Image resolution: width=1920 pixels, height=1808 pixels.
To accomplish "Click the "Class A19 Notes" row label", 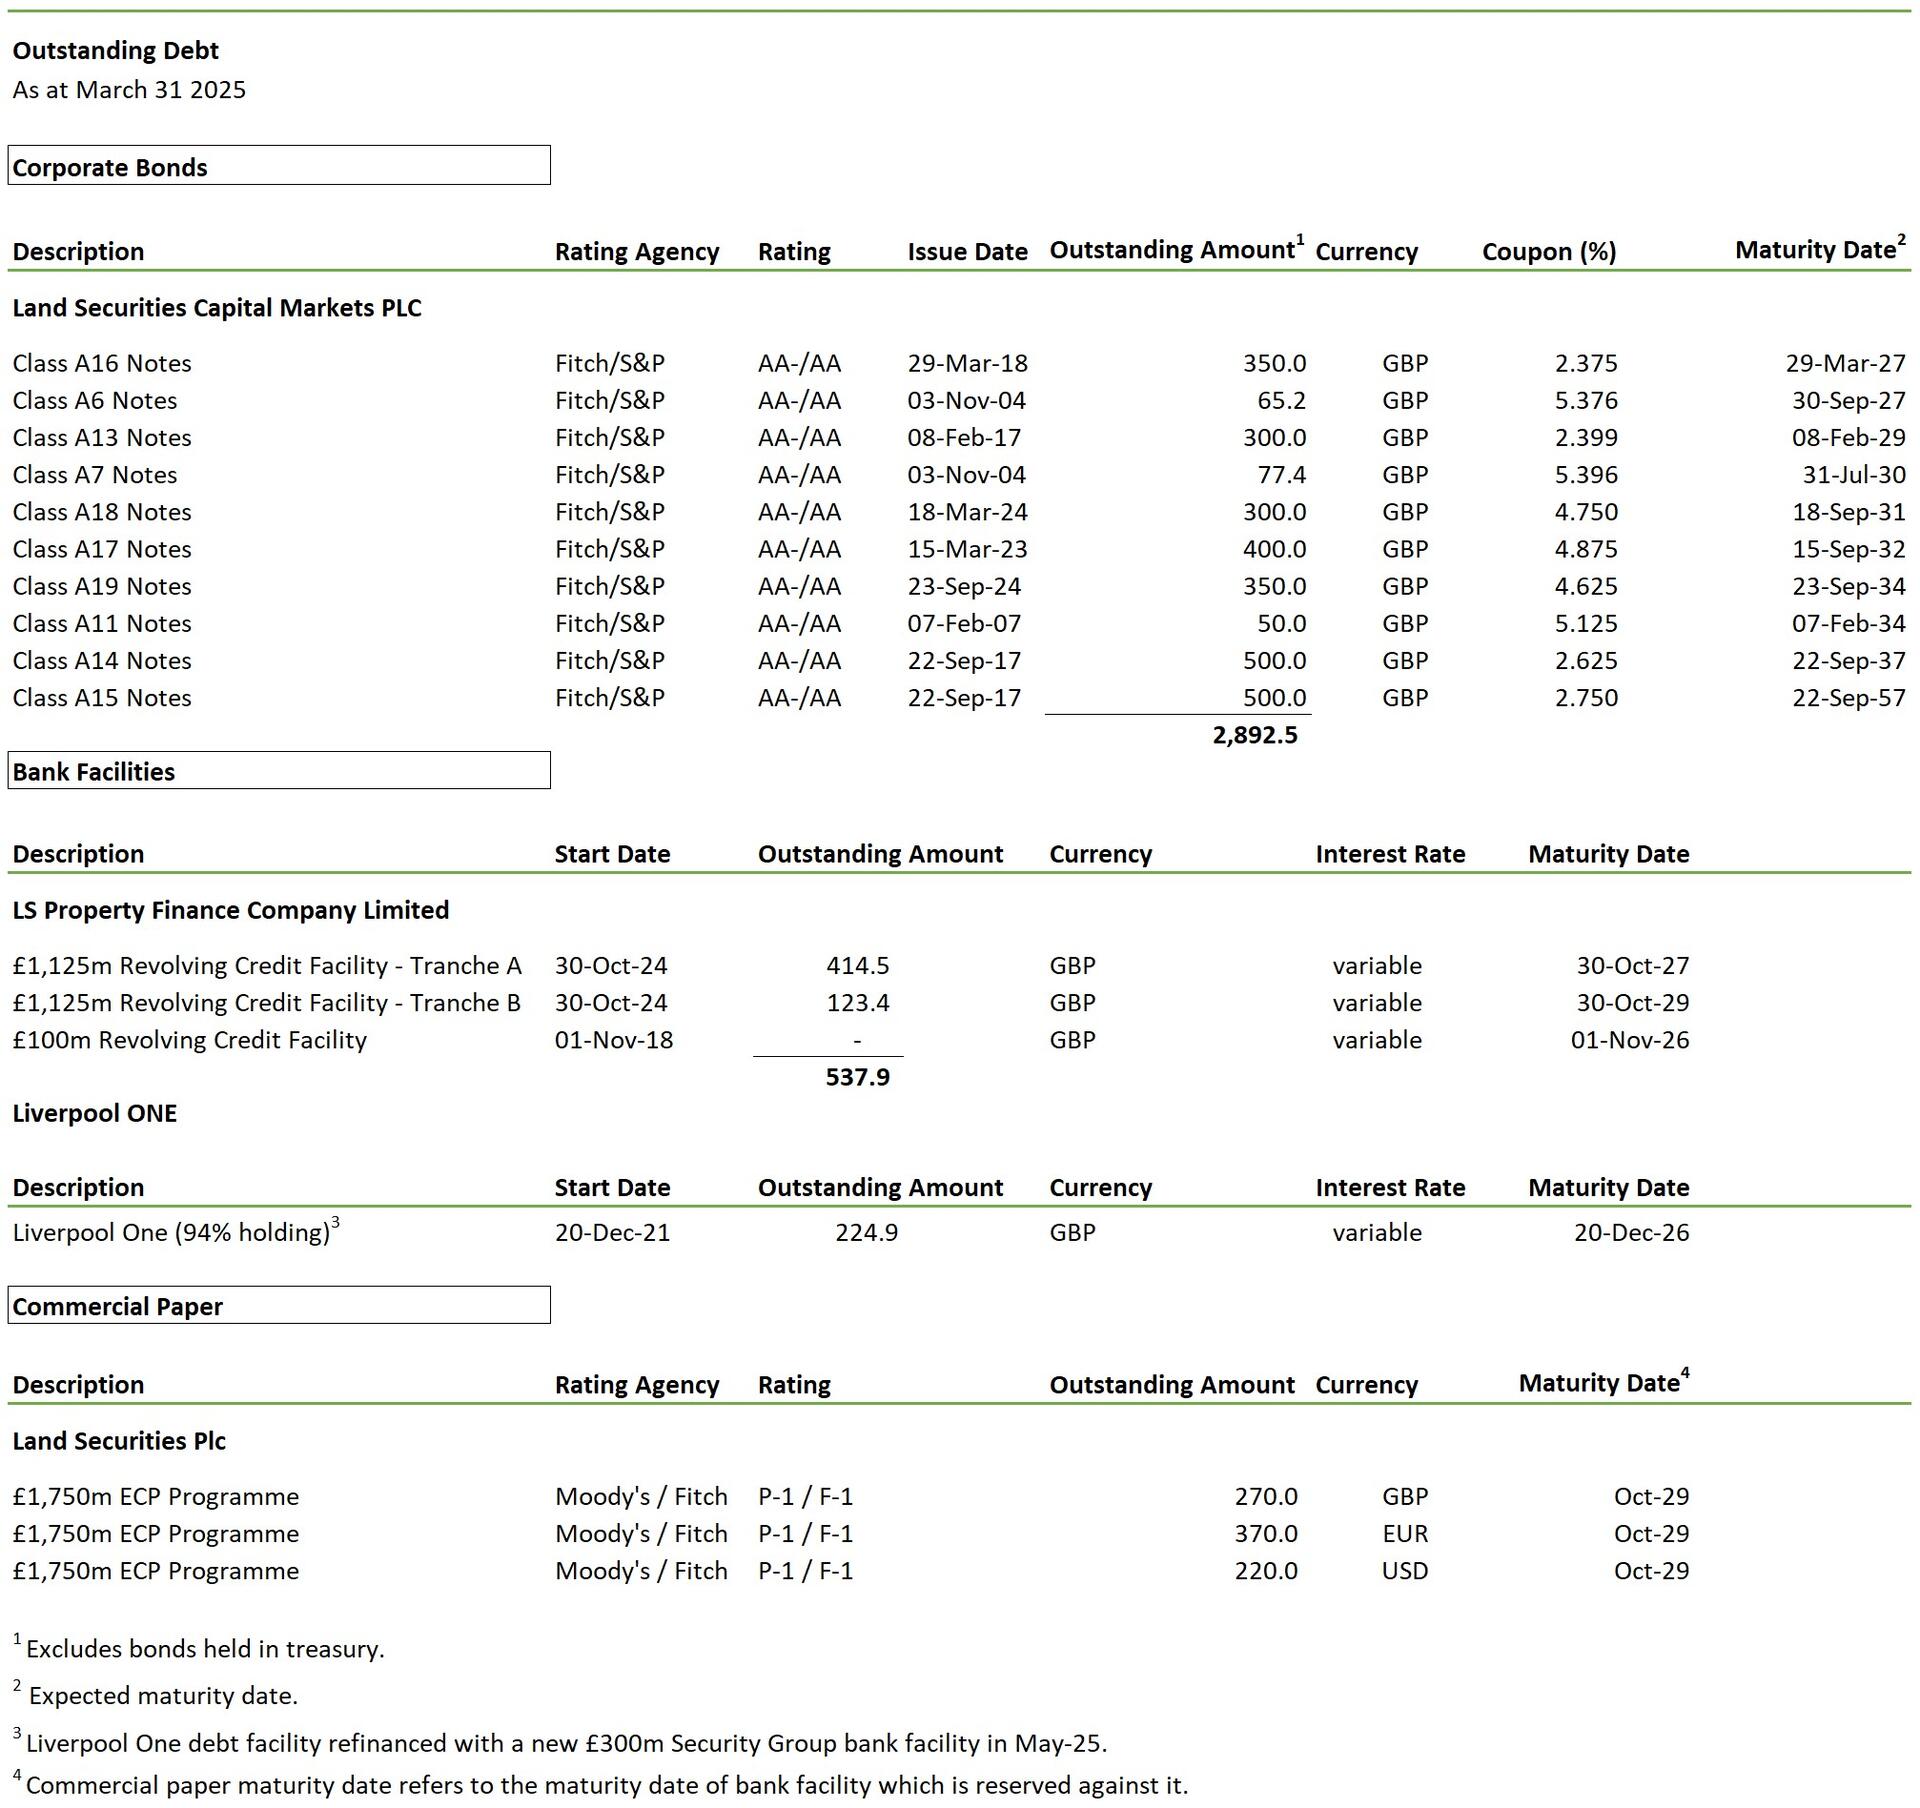I will click(x=102, y=586).
